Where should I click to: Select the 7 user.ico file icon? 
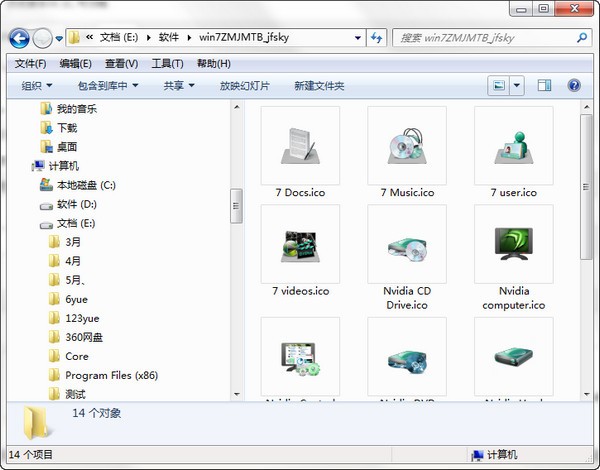[514, 146]
